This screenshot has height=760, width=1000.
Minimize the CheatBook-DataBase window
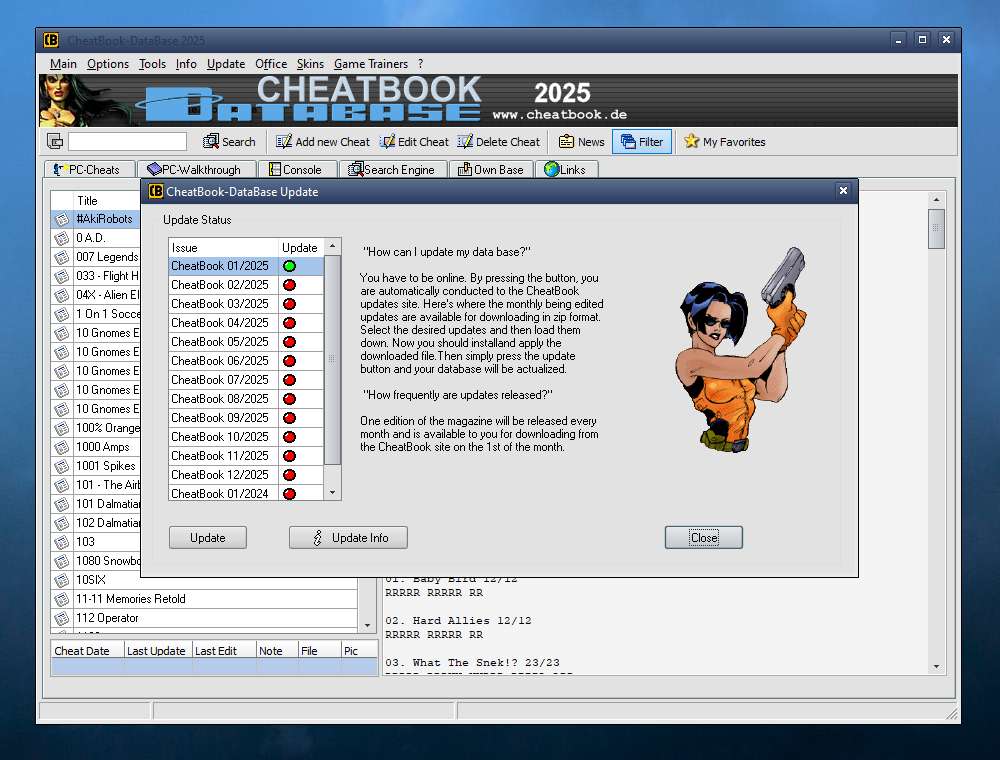point(899,40)
